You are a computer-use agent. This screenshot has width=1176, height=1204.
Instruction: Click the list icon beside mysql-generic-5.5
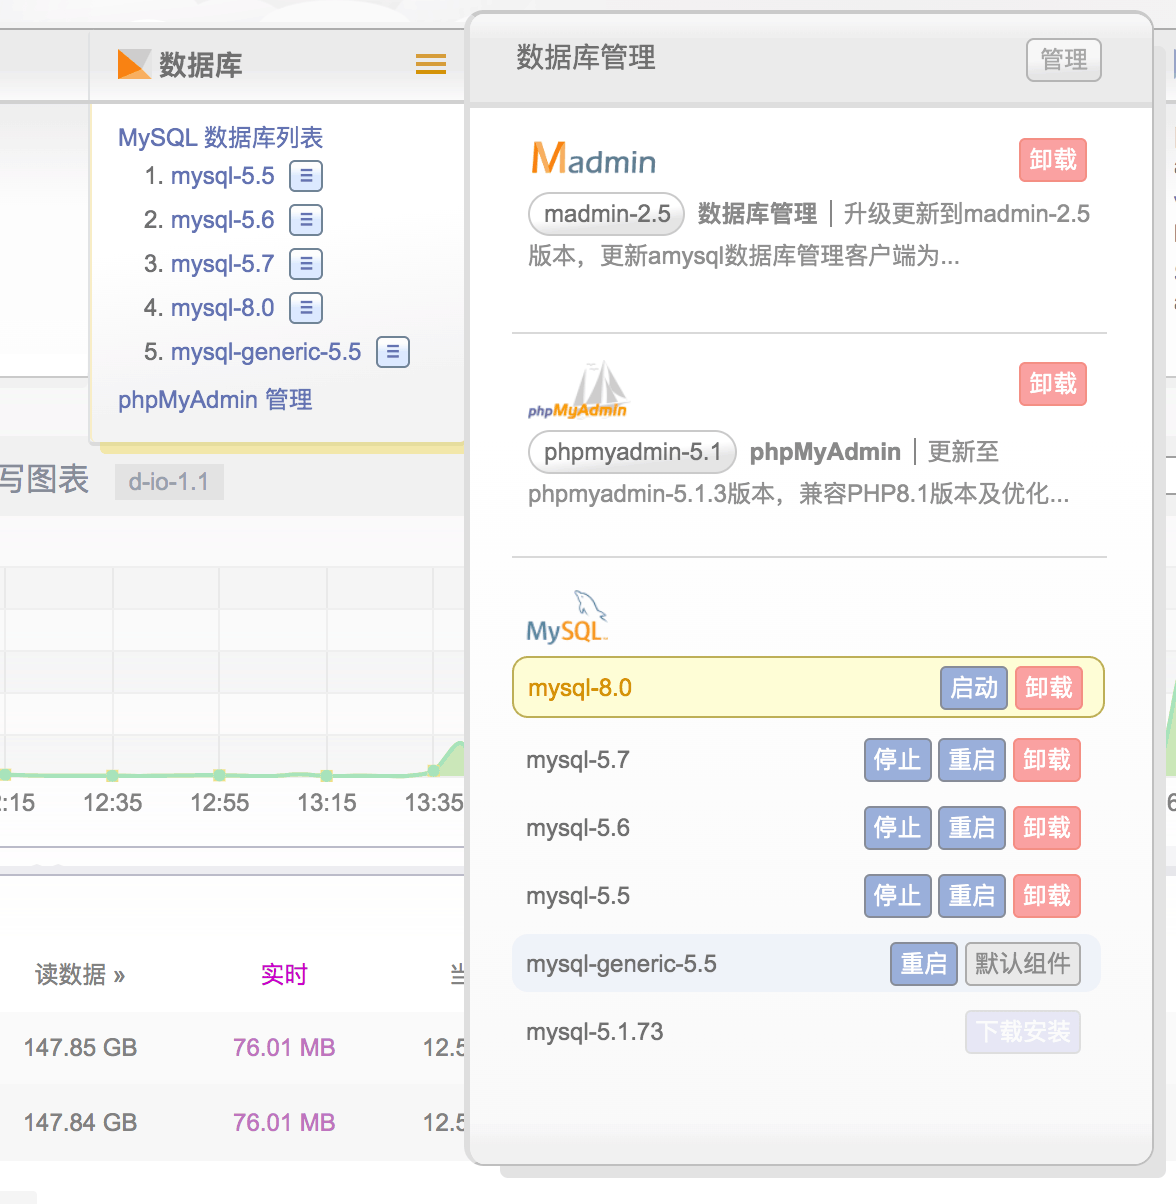pyautogui.click(x=393, y=352)
